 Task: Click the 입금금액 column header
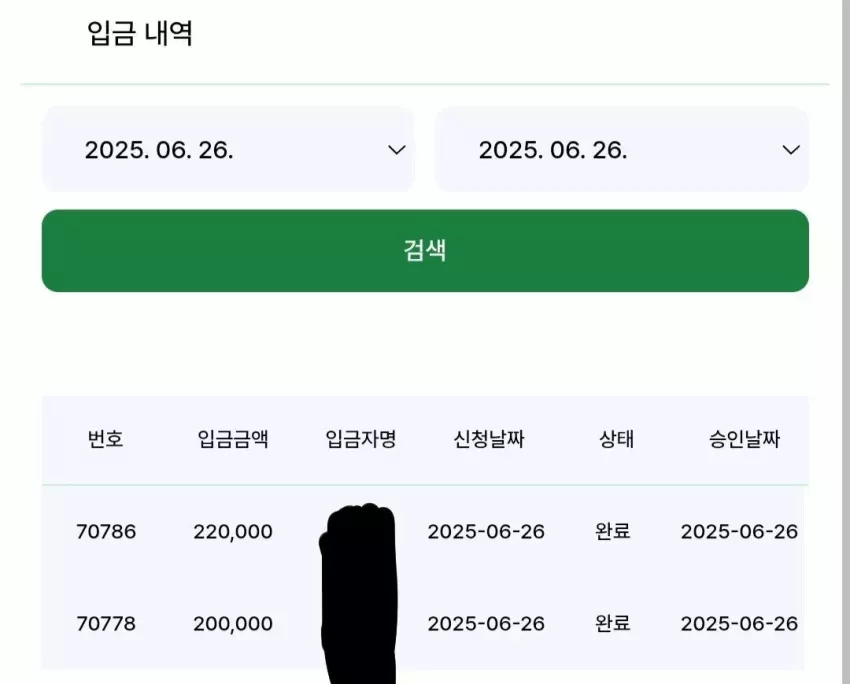coord(233,439)
